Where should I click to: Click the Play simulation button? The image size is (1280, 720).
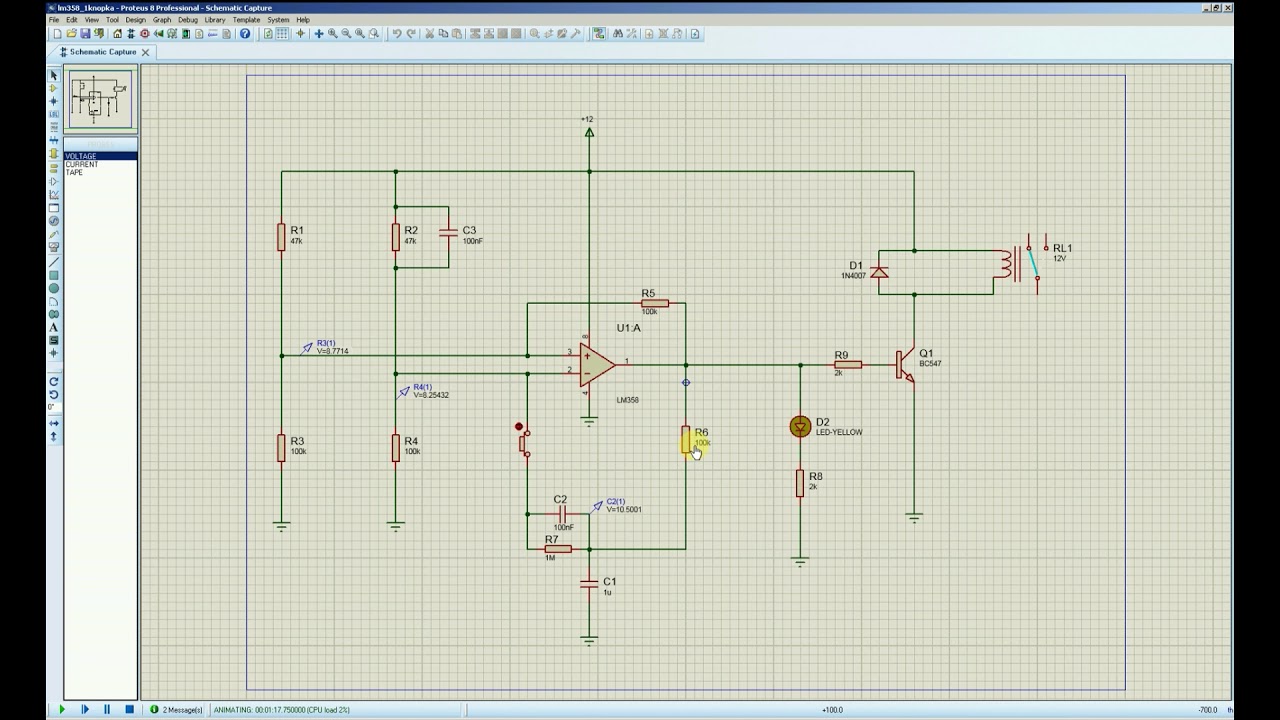point(62,709)
